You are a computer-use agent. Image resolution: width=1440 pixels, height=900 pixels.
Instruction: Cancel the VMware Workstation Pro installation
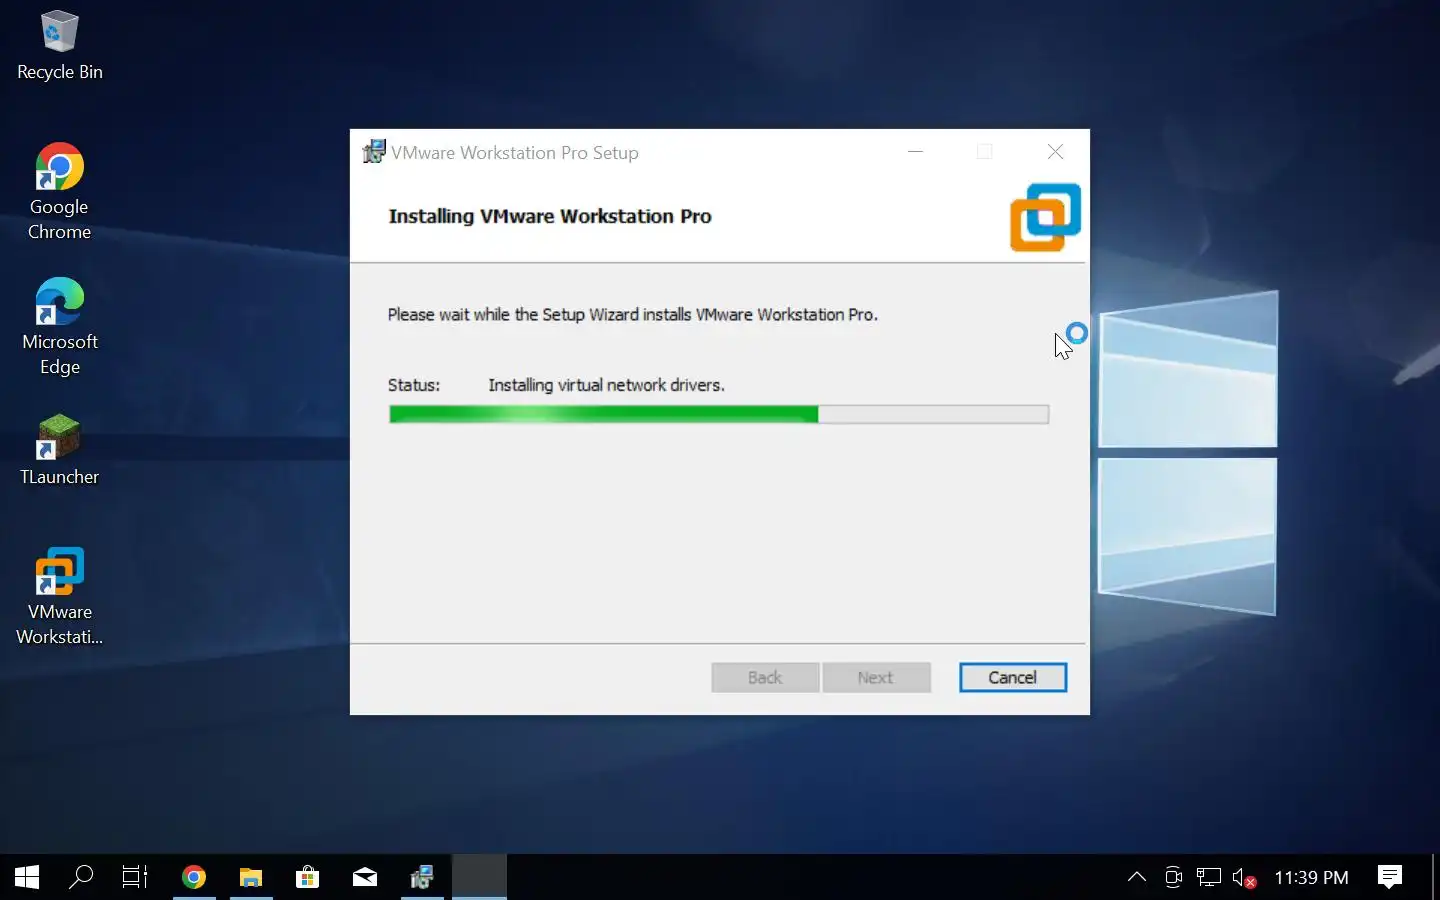coord(1013,677)
